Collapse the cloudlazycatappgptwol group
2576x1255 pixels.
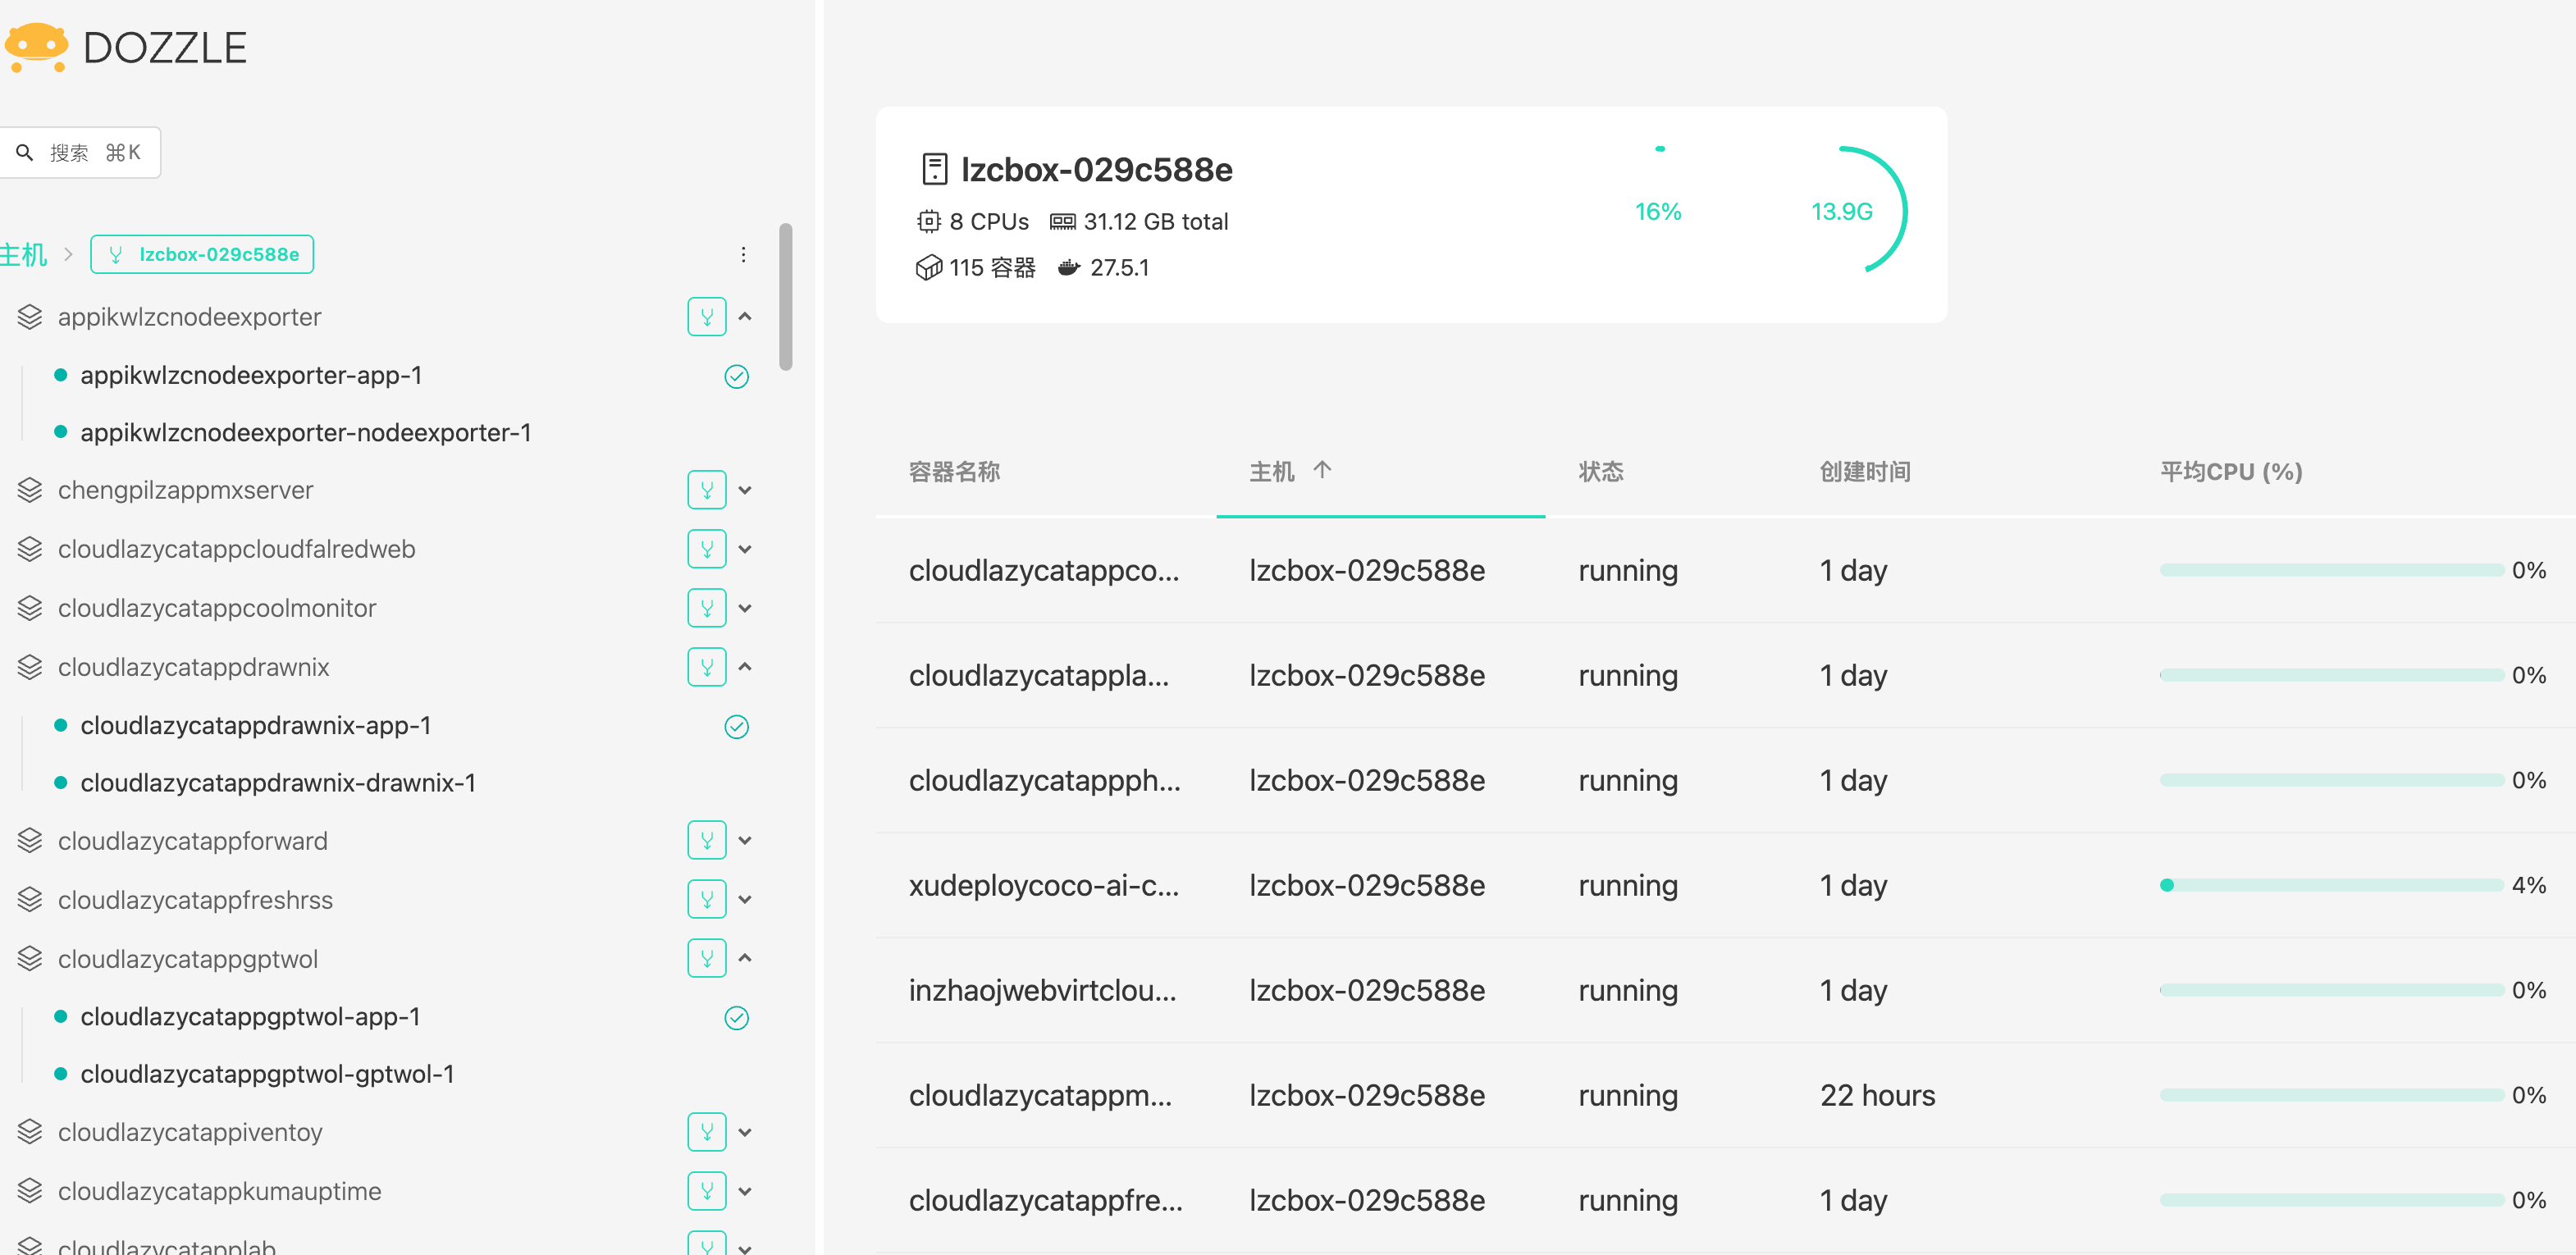745,958
